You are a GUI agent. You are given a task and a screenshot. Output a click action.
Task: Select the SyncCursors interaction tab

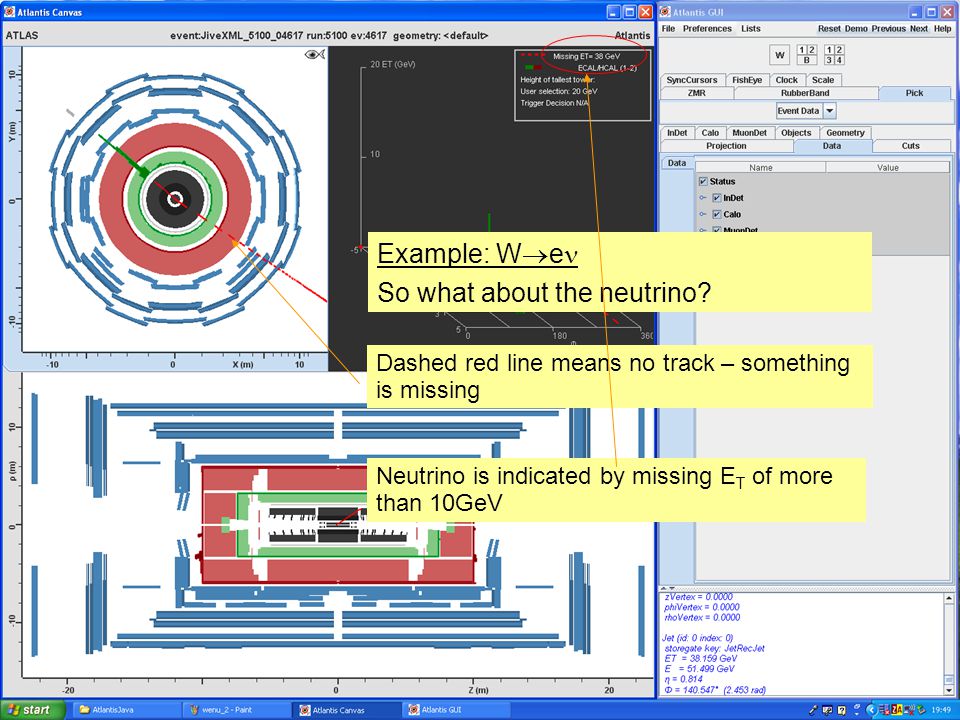click(692, 80)
